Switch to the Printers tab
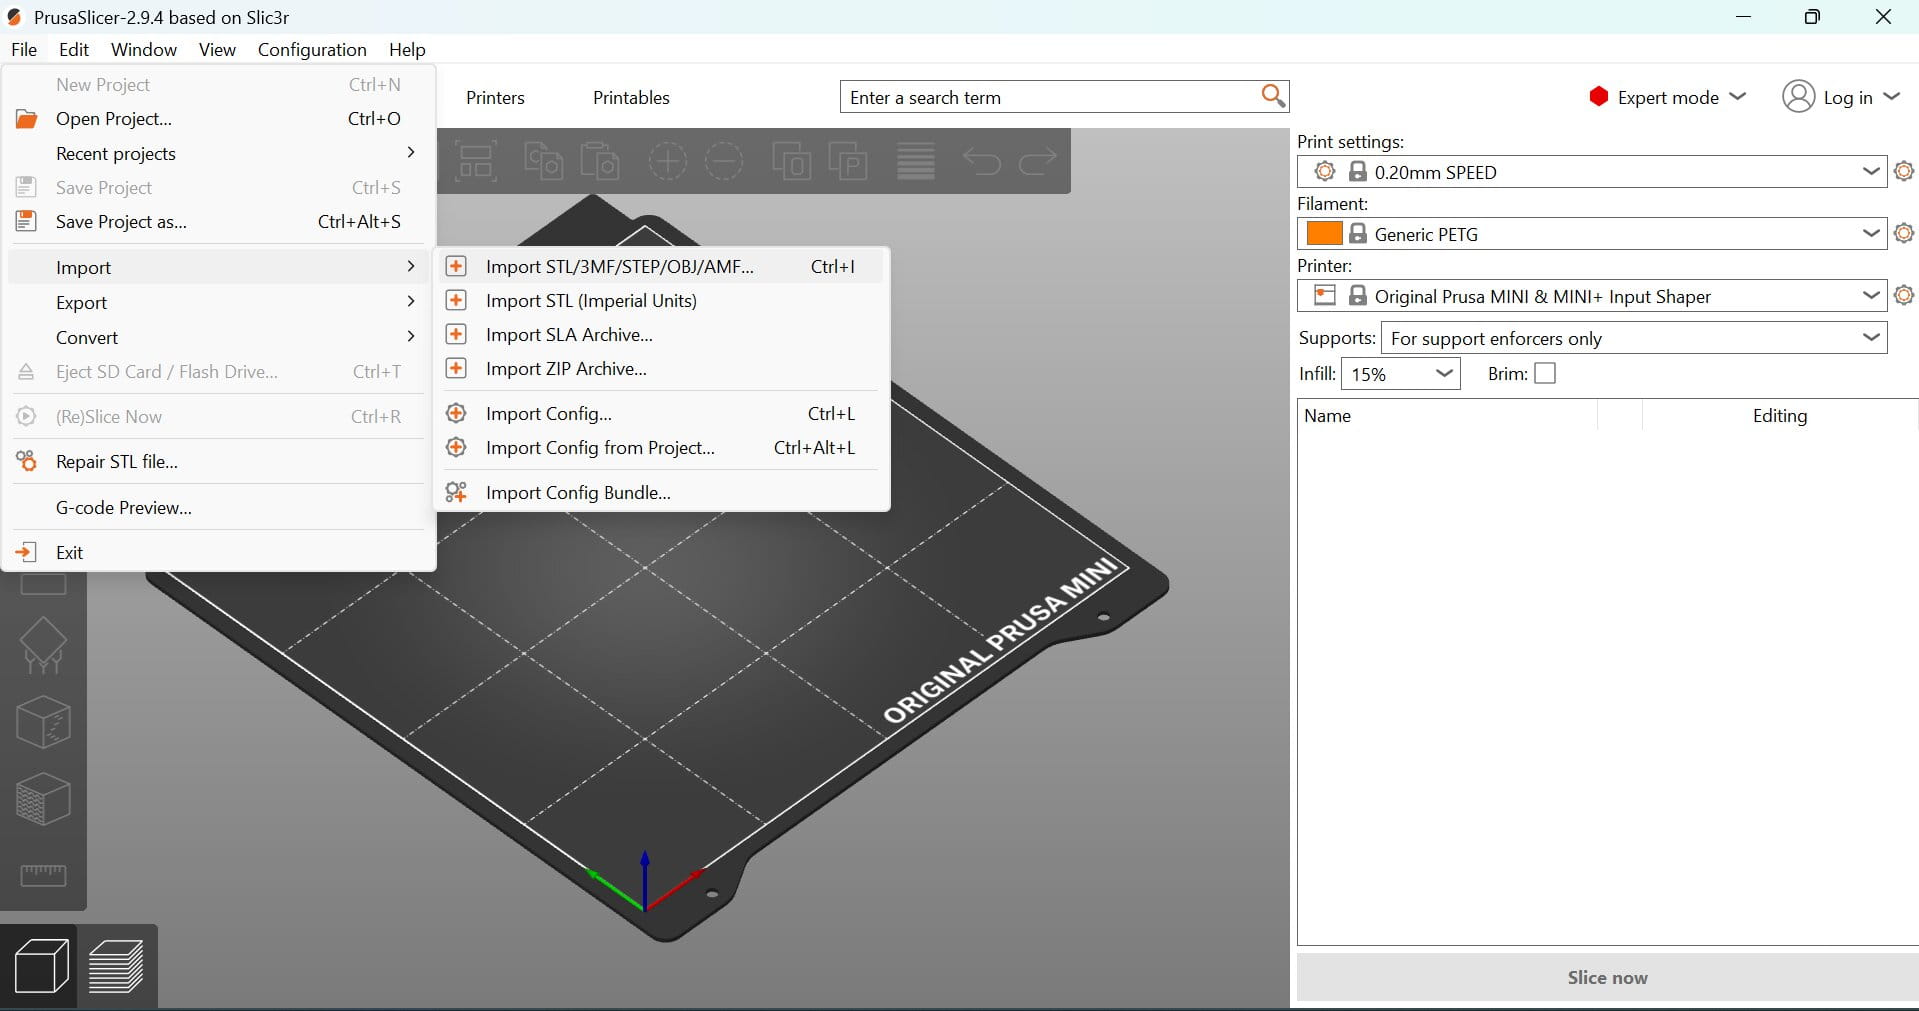The height and width of the screenshot is (1011, 1919). (x=495, y=97)
